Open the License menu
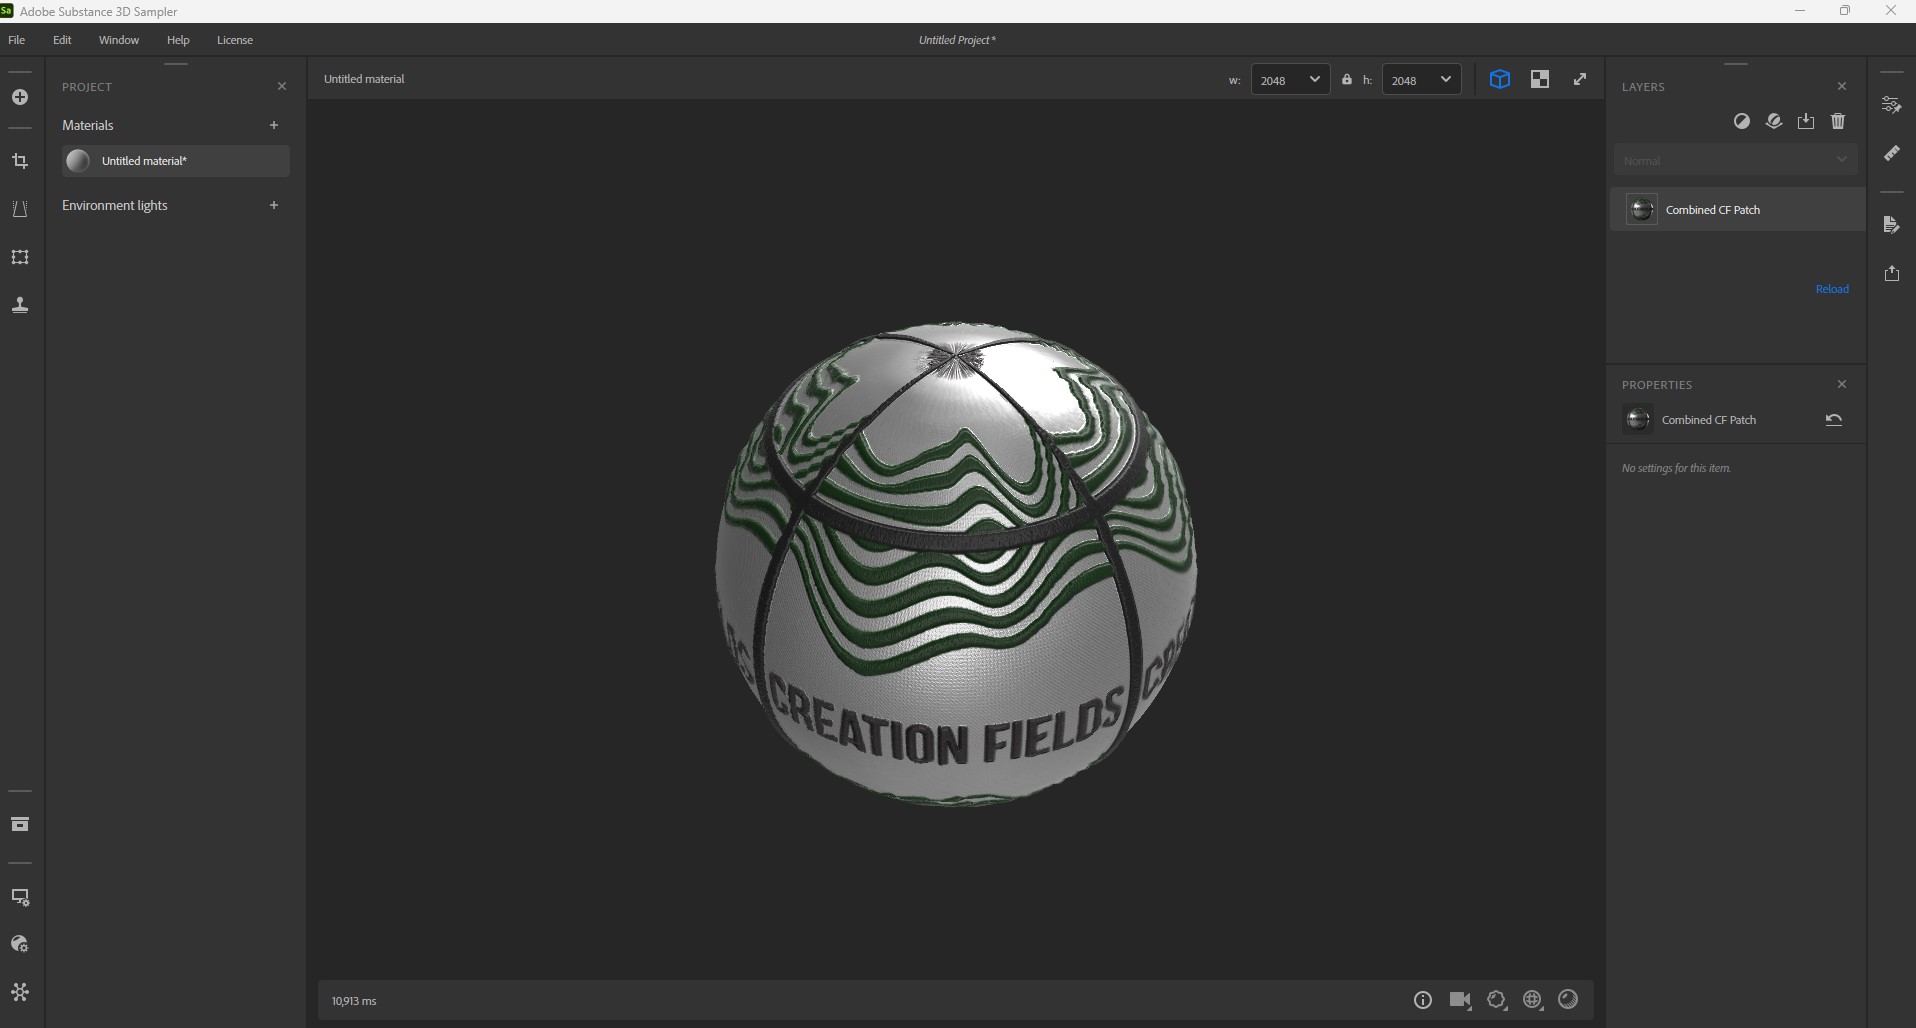 [234, 40]
